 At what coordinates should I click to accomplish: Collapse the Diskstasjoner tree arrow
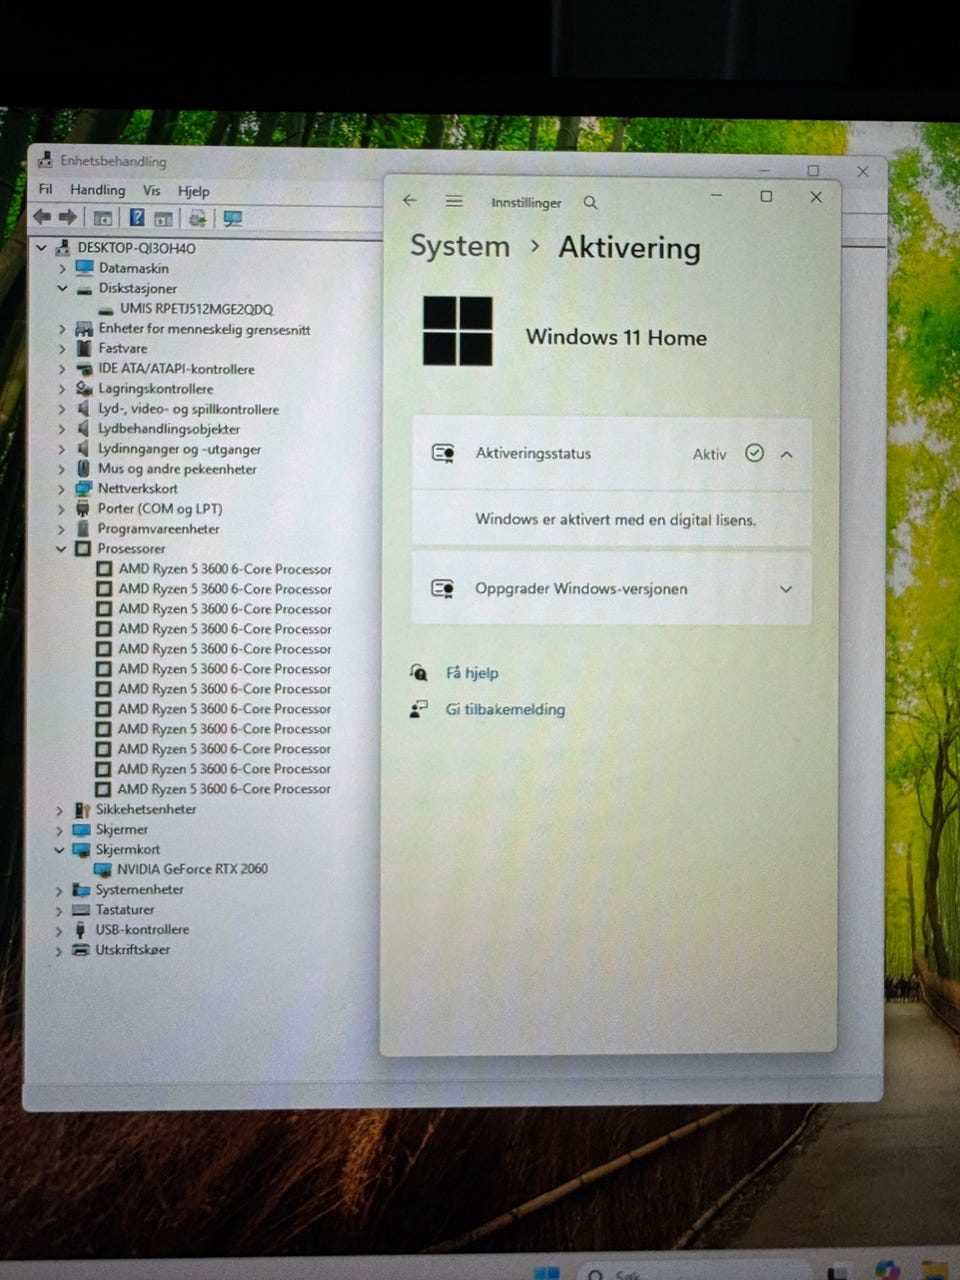(x=62, y=288)
